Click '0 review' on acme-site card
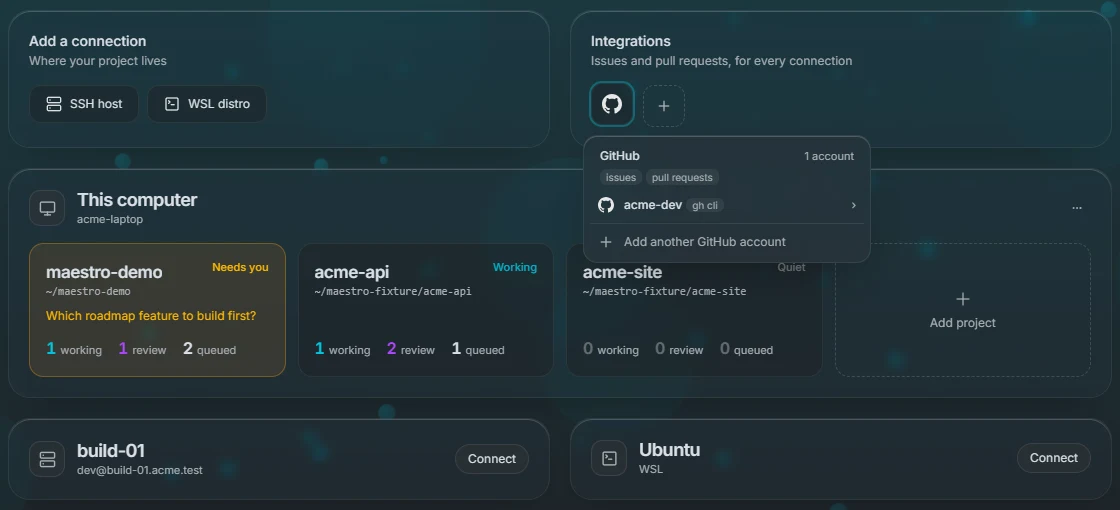The width and height of the screenshot is (1120, 510). tap(679, 349)
